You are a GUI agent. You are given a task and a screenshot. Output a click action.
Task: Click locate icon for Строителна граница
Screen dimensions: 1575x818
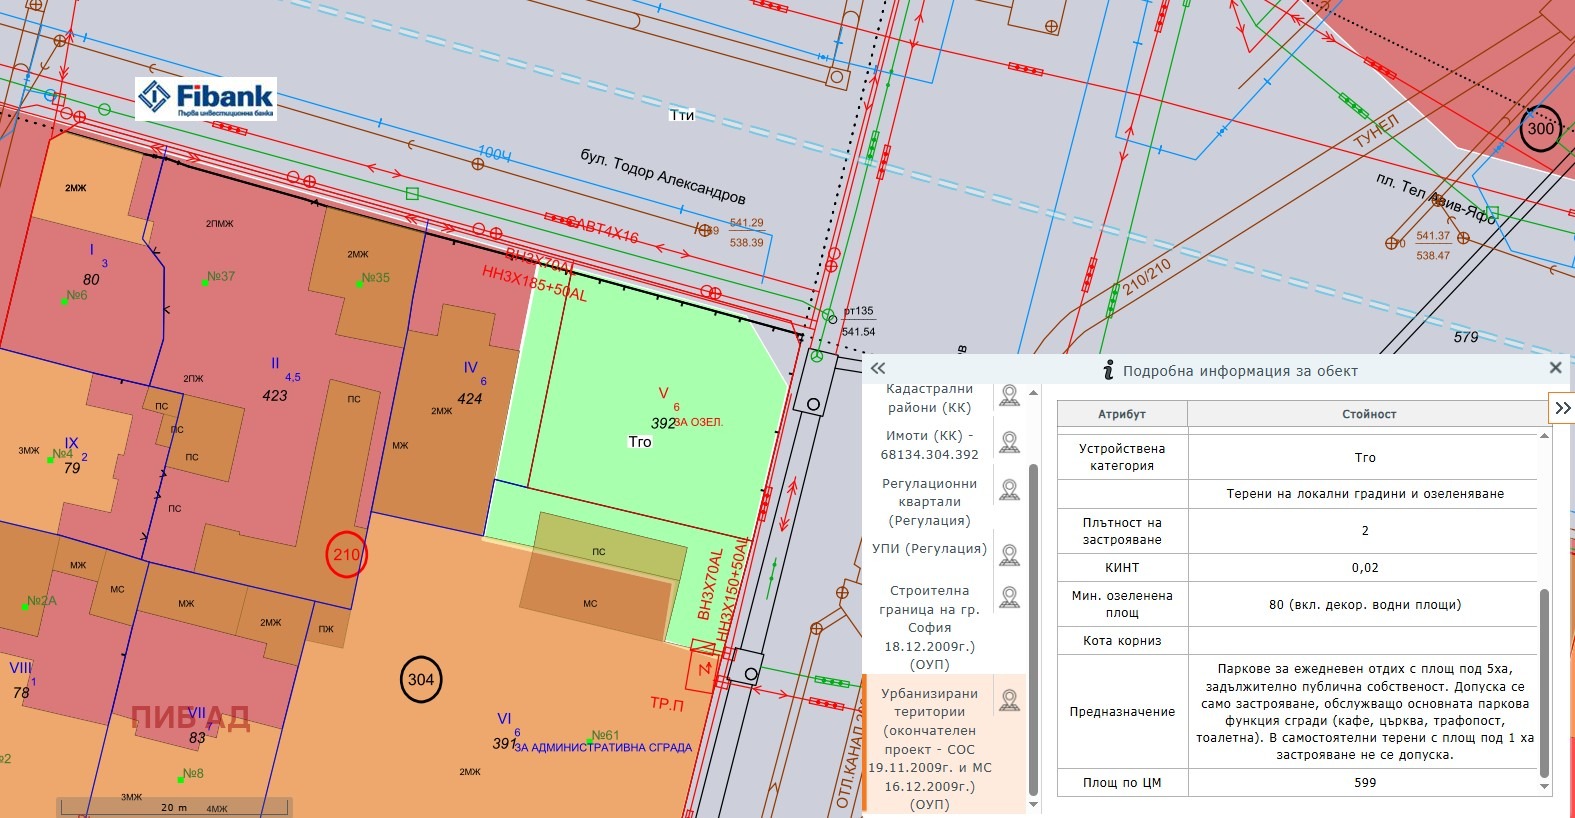[x=1009, y=598]
